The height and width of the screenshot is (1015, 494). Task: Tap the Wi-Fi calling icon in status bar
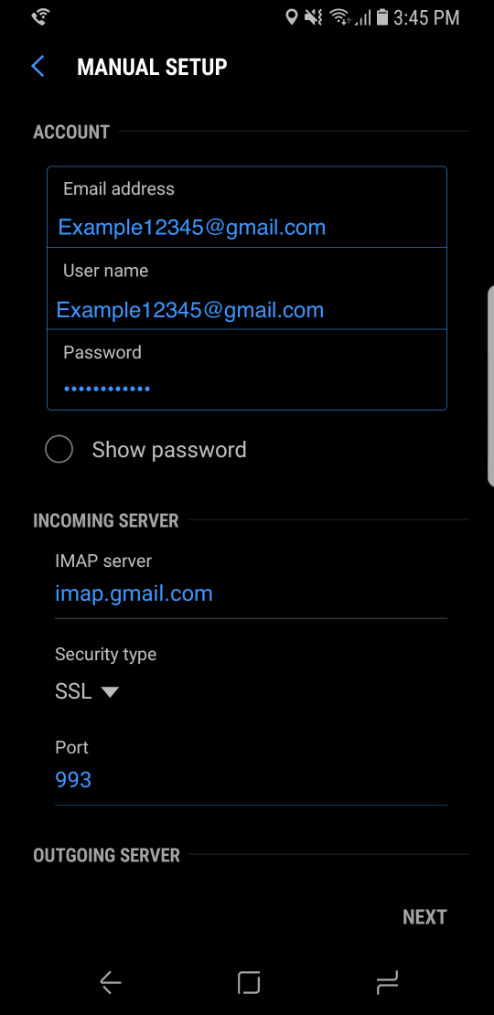tap(43, 17)
